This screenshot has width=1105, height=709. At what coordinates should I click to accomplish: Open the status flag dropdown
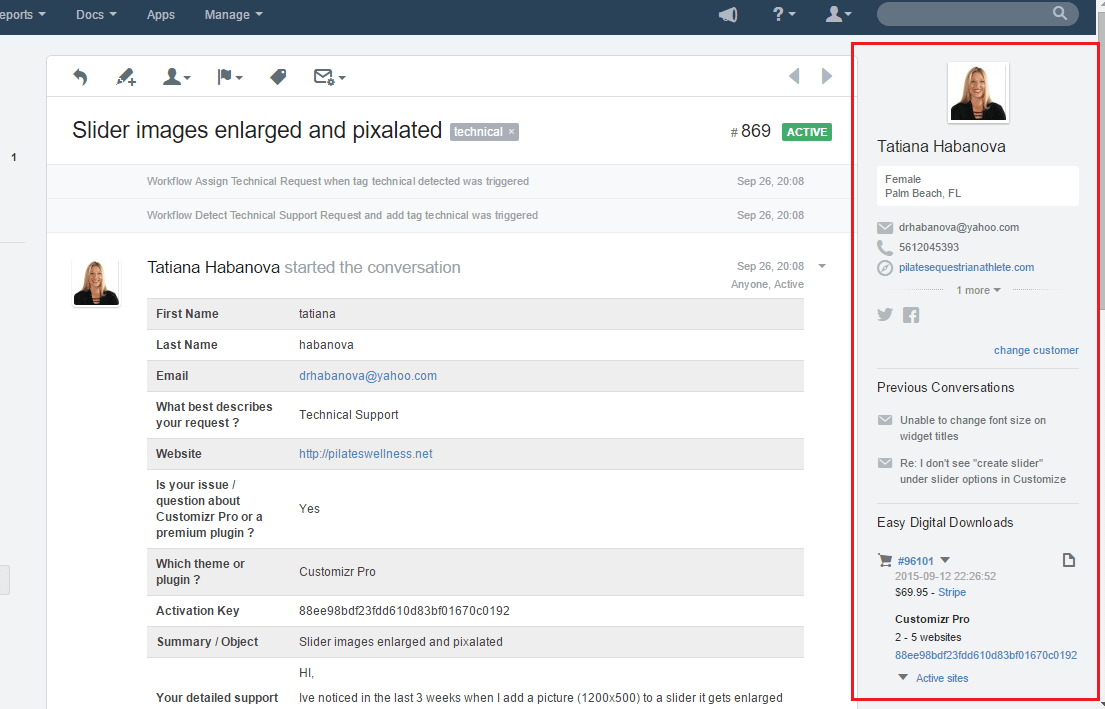coord(230,77)
